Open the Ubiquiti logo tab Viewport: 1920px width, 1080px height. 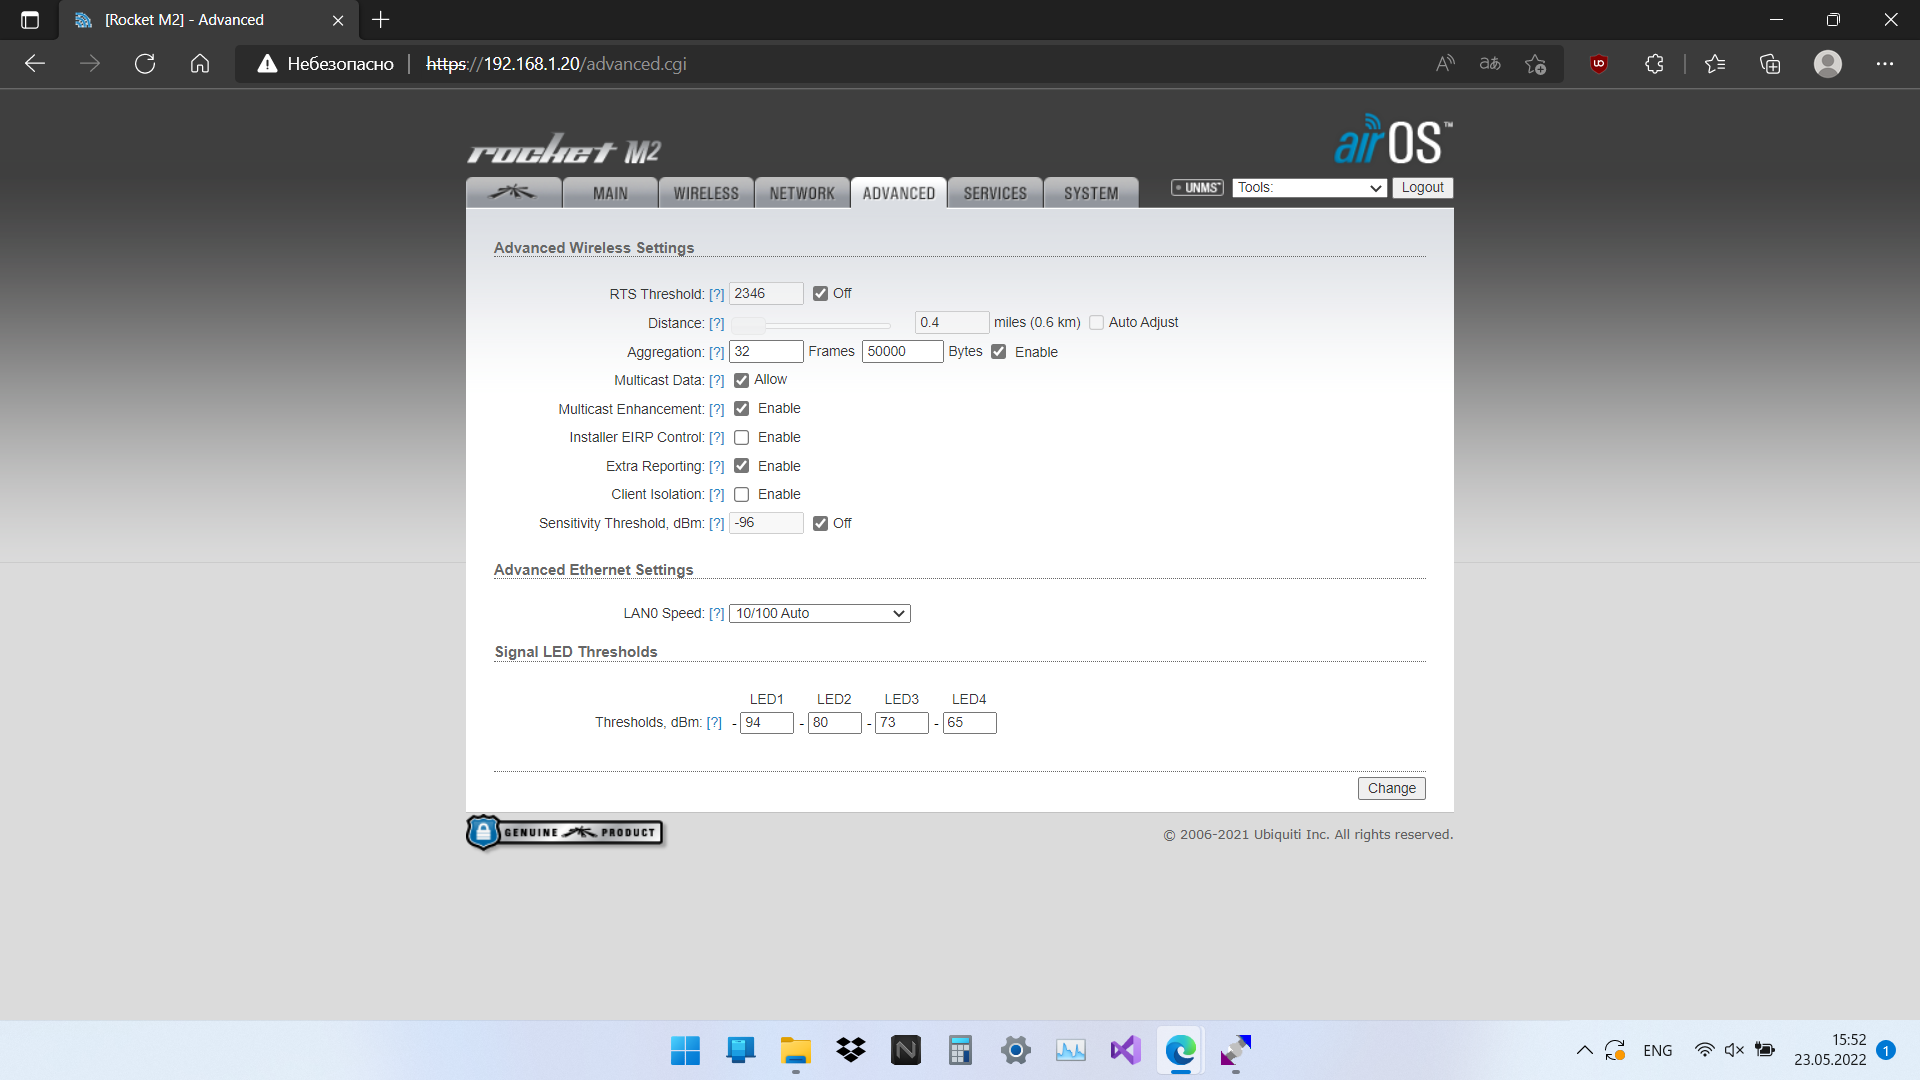[512, 193]
